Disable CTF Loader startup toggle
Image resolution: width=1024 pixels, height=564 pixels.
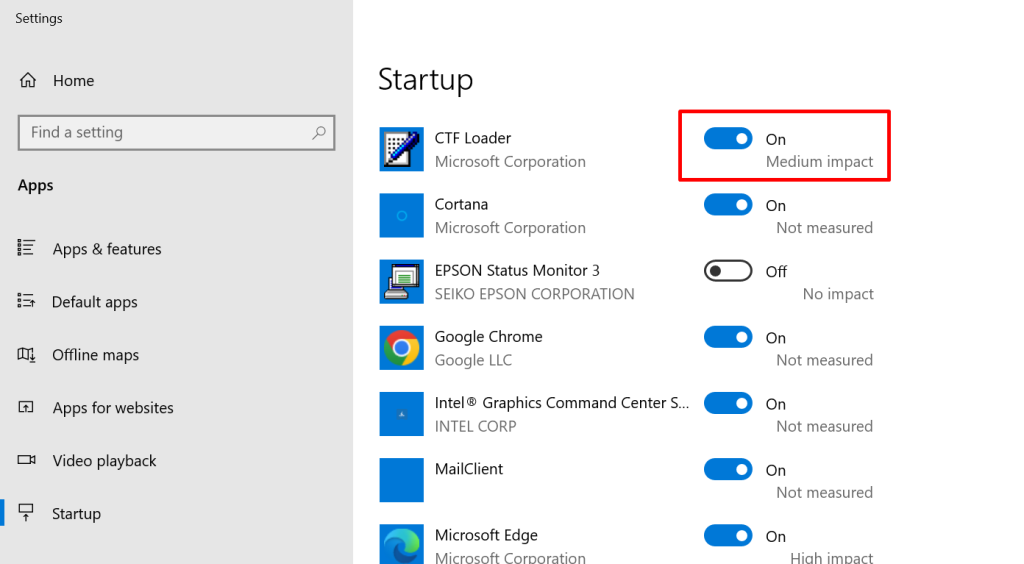pos(728,139)
